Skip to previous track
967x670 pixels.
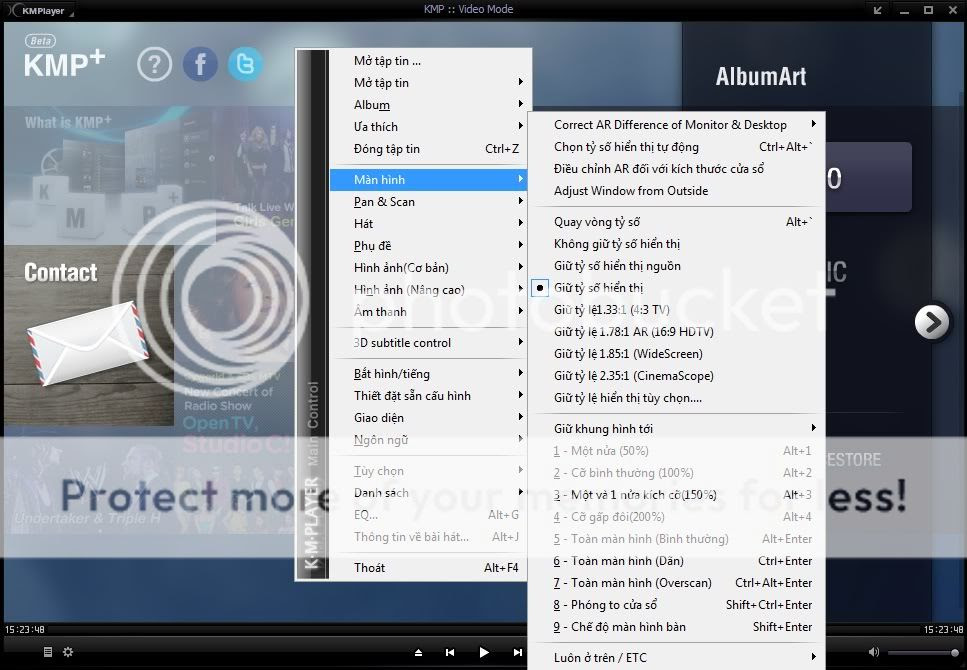[x=450, y=652]
